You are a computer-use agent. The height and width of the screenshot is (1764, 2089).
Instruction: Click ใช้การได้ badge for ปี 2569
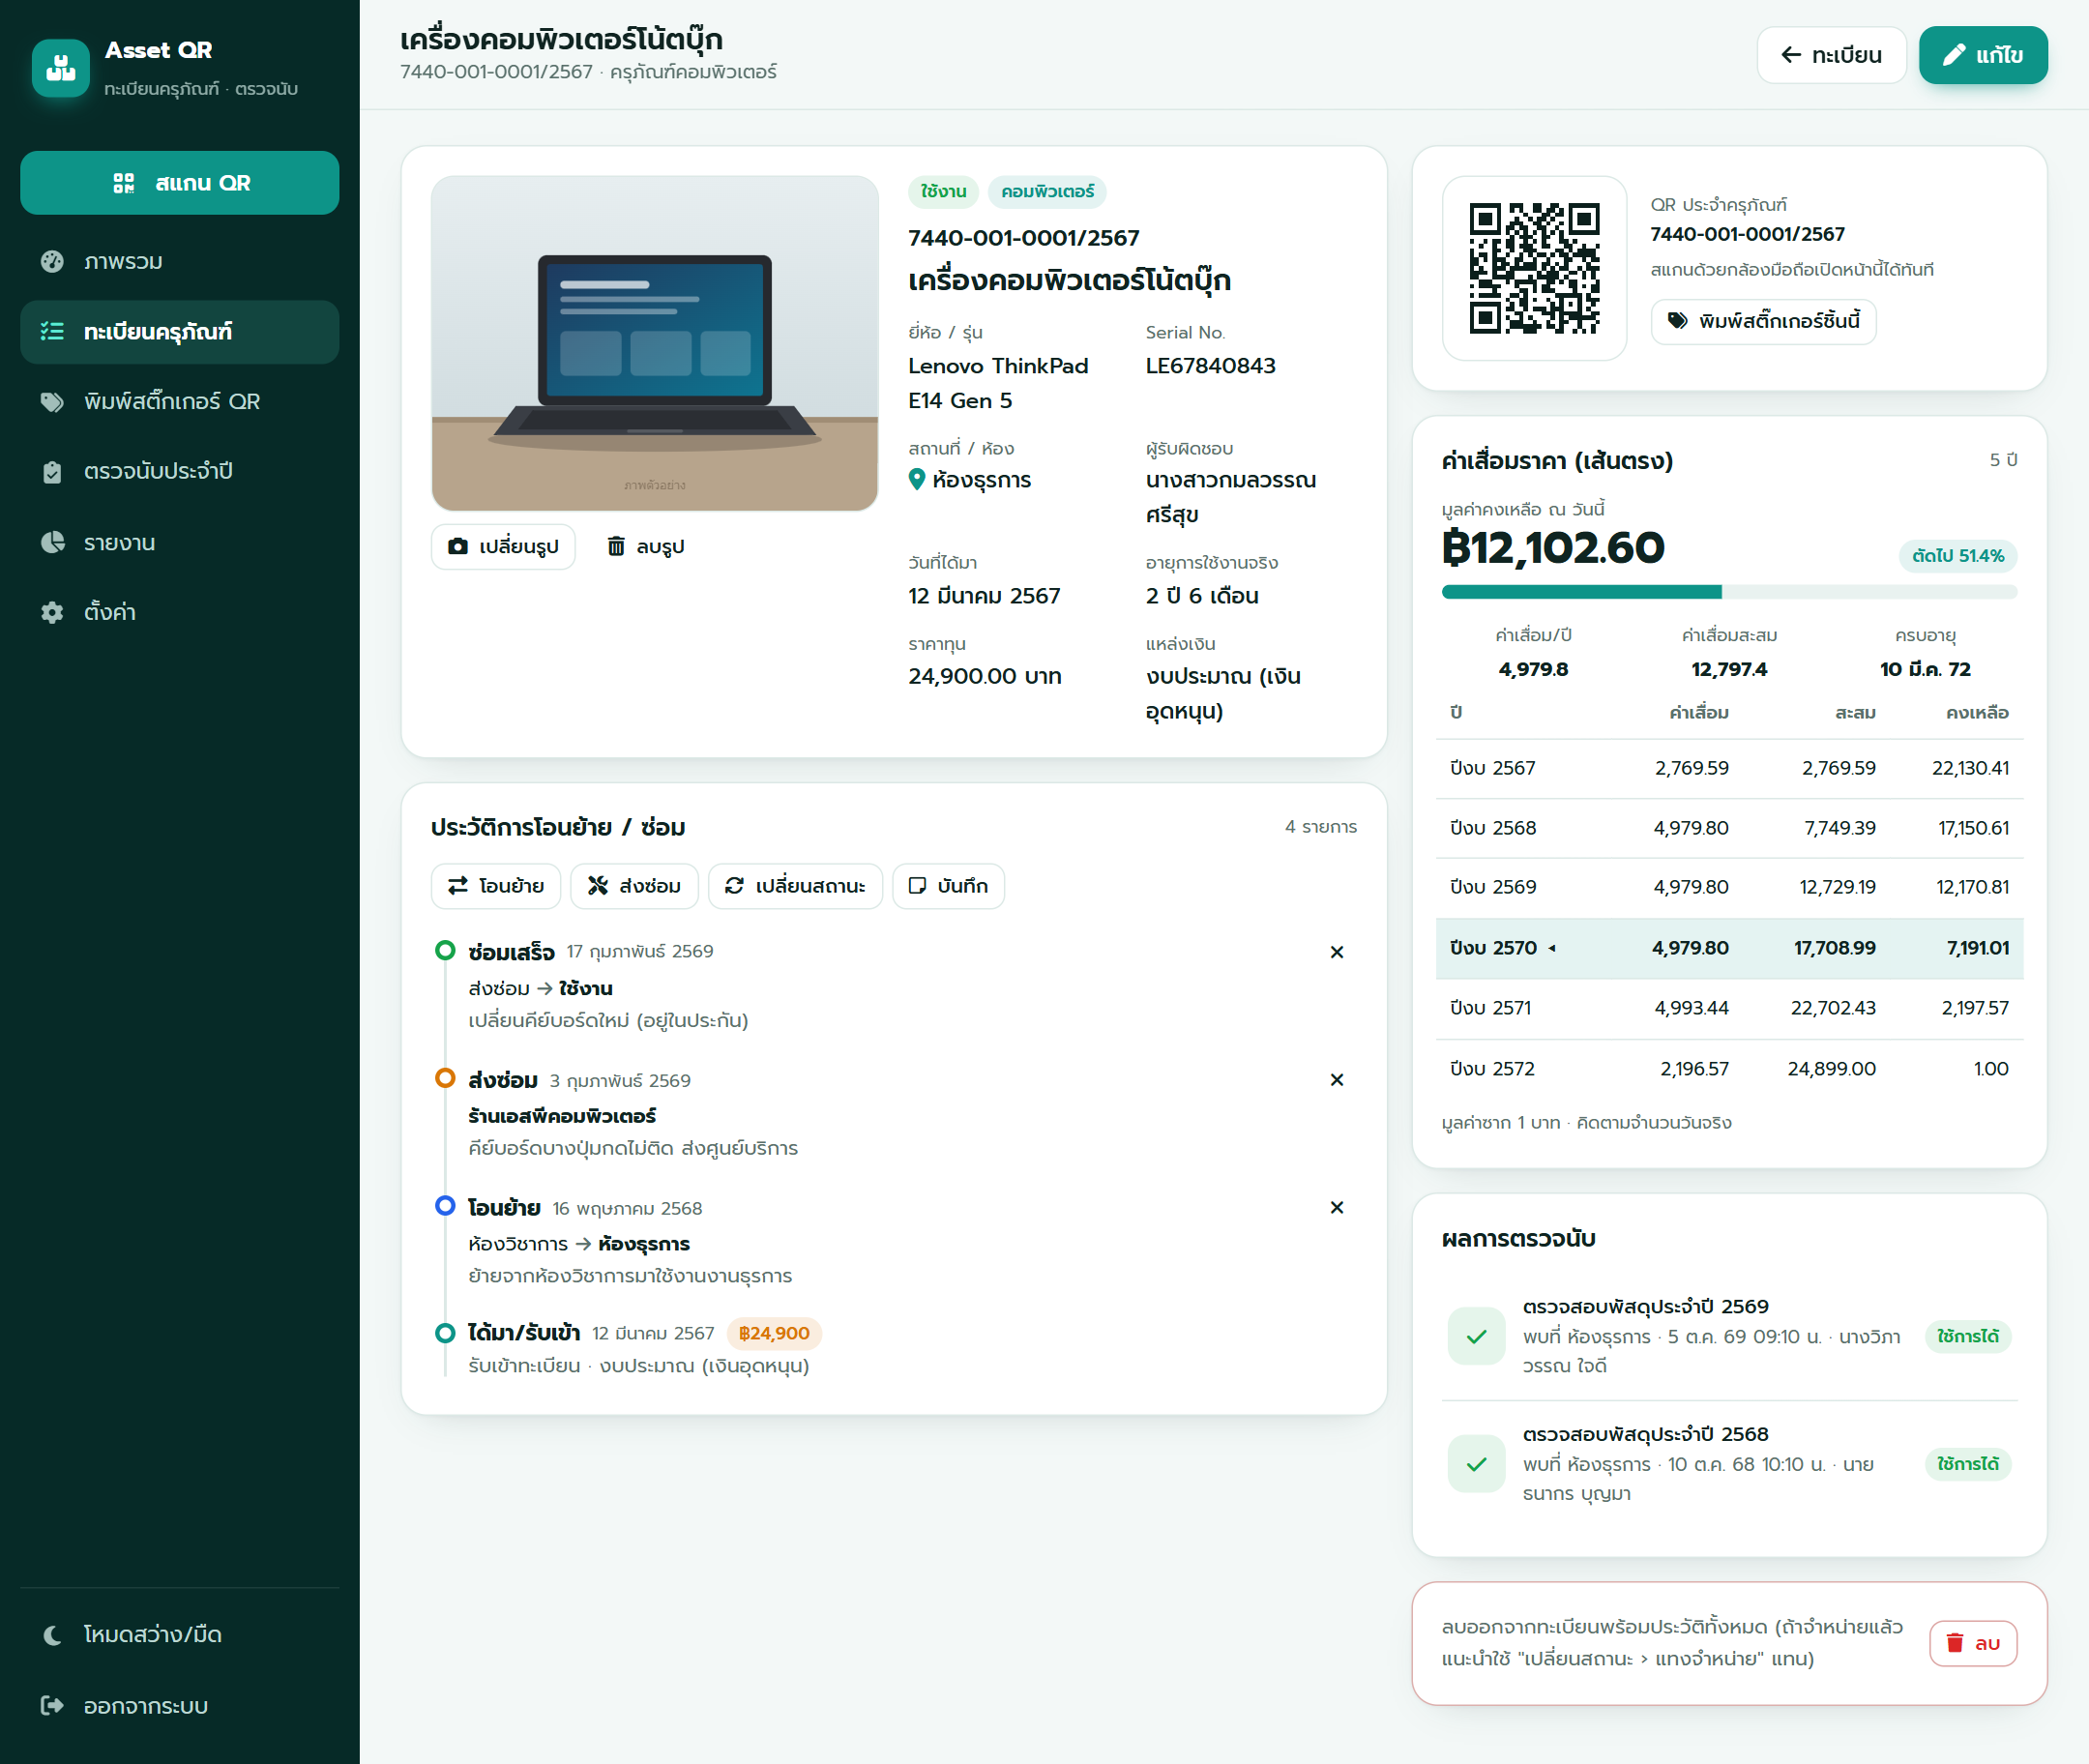[1967, 1337]
